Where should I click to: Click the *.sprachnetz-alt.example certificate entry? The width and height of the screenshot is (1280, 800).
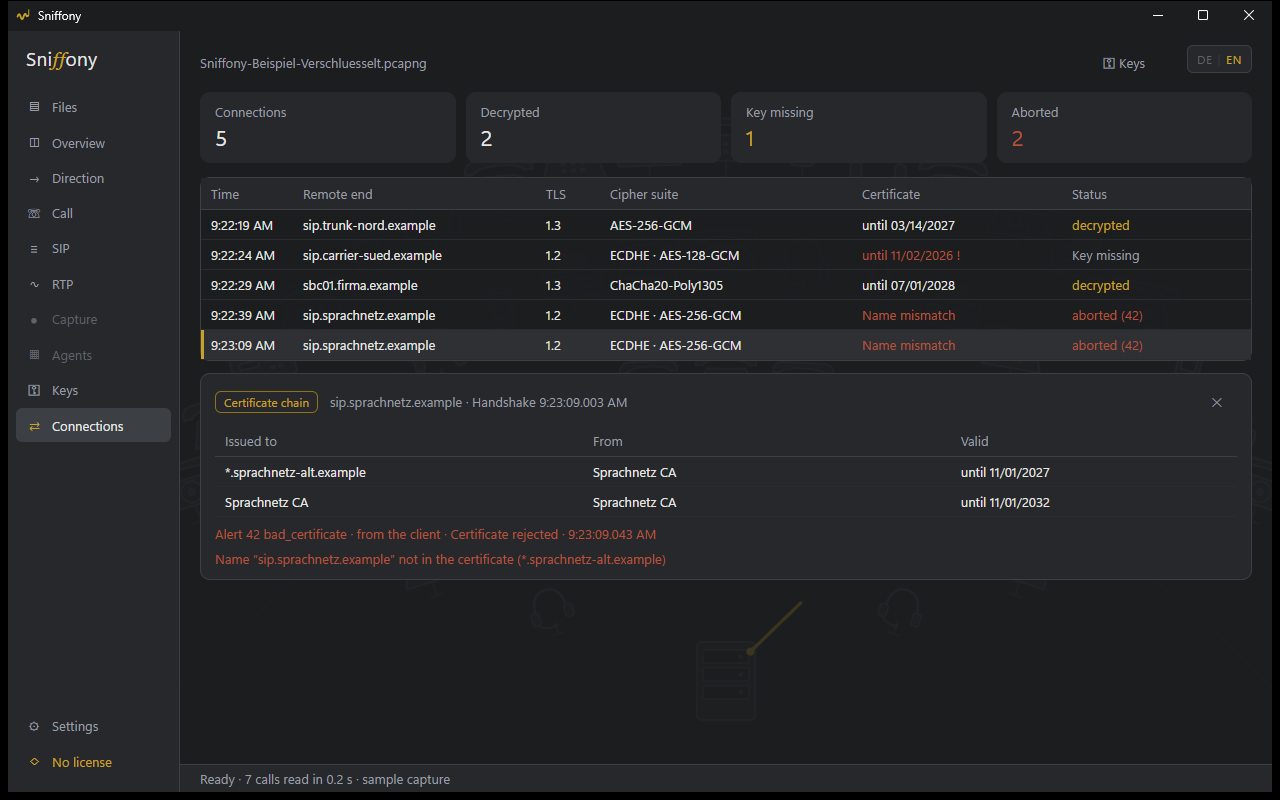coord(726,472)
